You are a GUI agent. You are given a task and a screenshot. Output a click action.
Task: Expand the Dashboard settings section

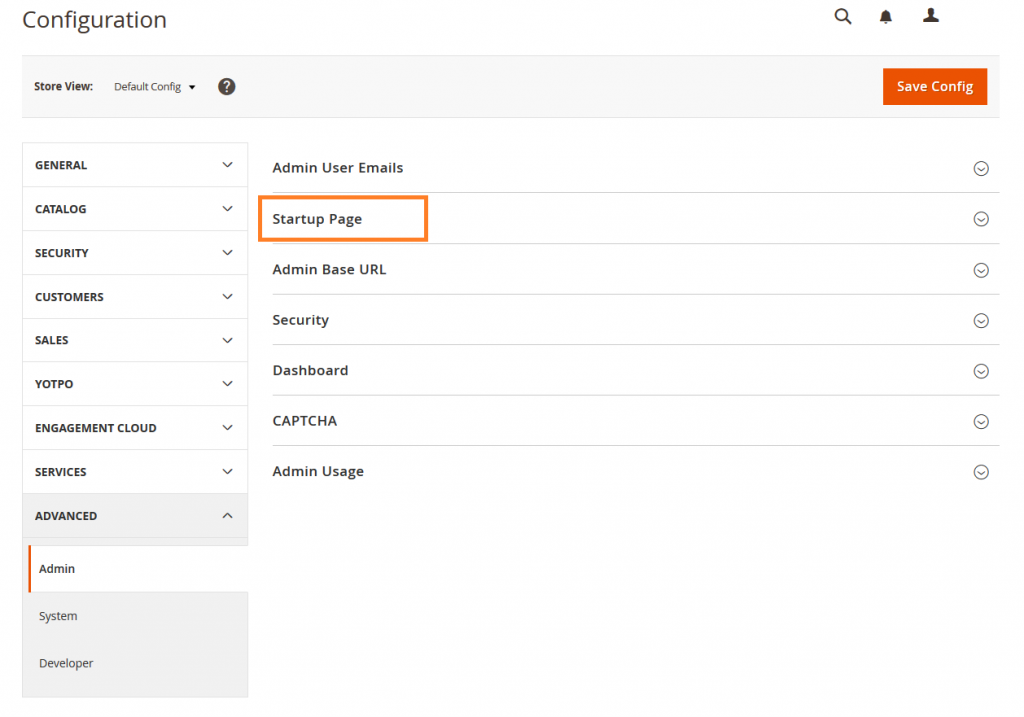(x=981, y=370)
